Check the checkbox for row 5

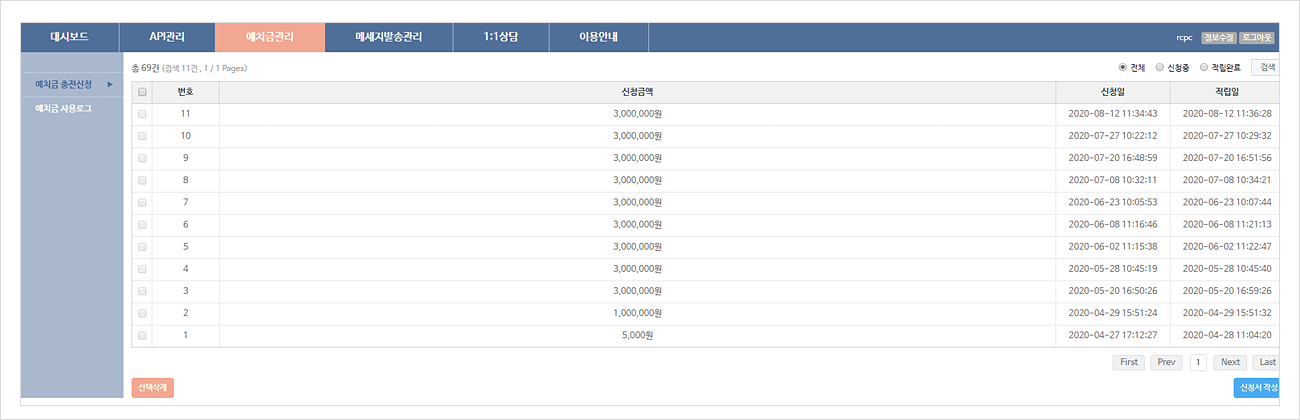[142, 247]
